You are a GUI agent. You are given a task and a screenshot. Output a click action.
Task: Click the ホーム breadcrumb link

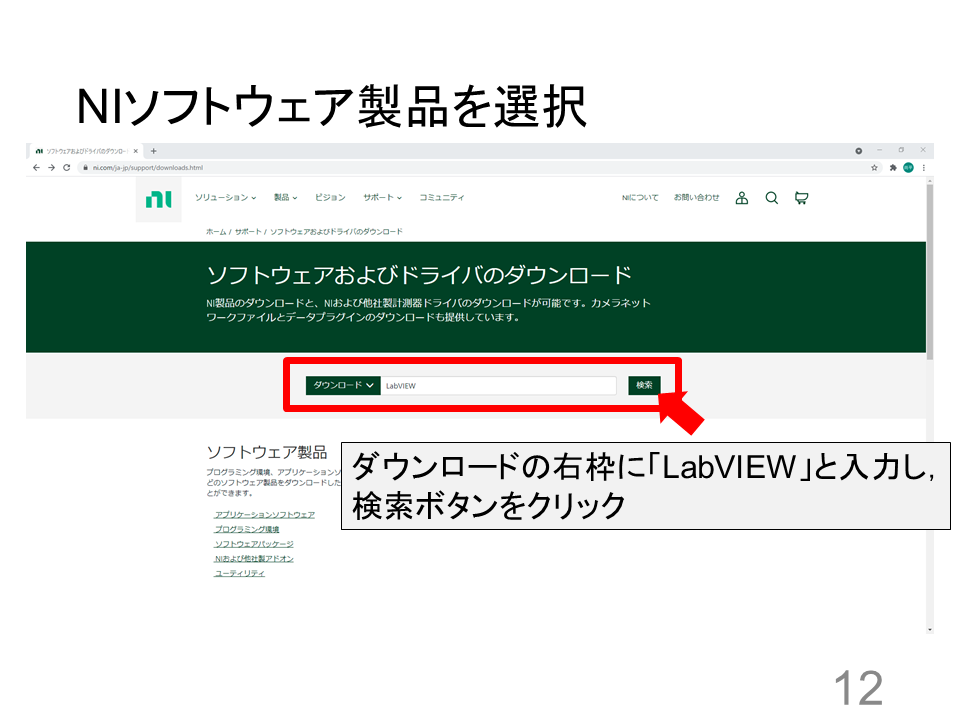216,231
